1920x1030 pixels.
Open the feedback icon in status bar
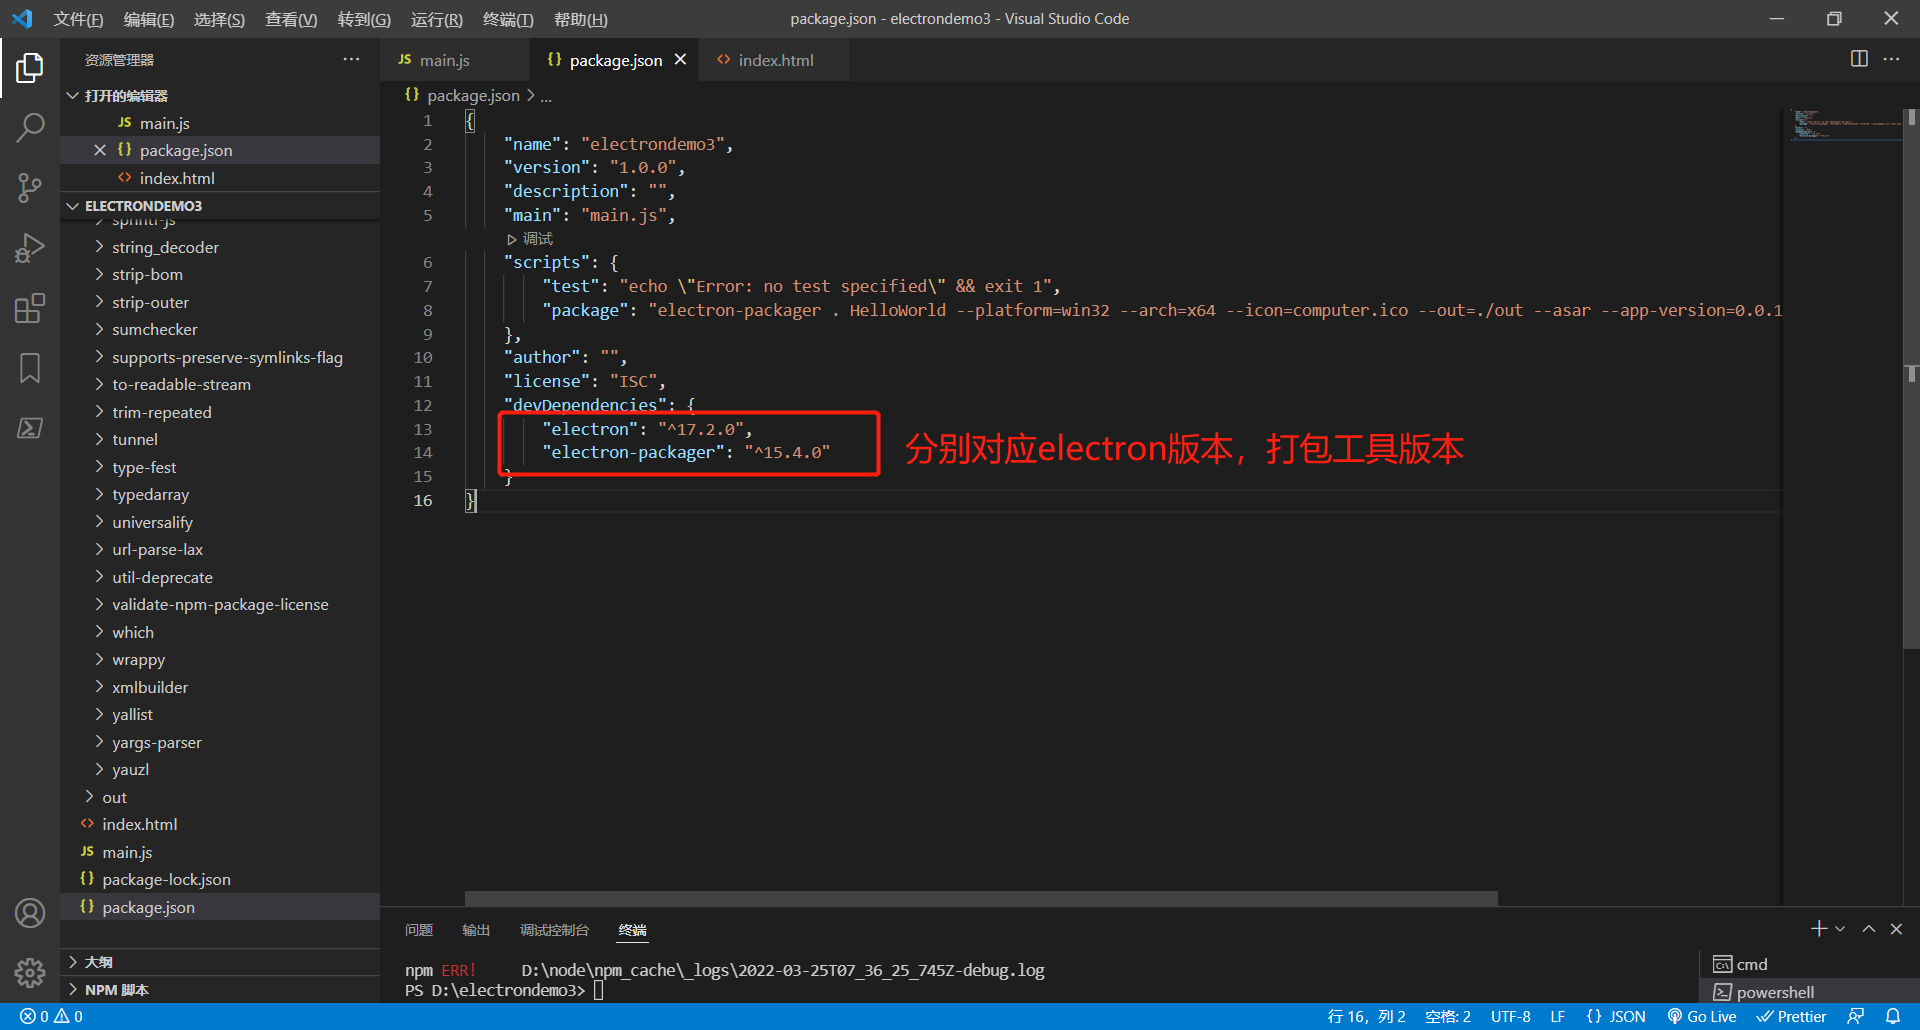click(x=1856, y=1016)
